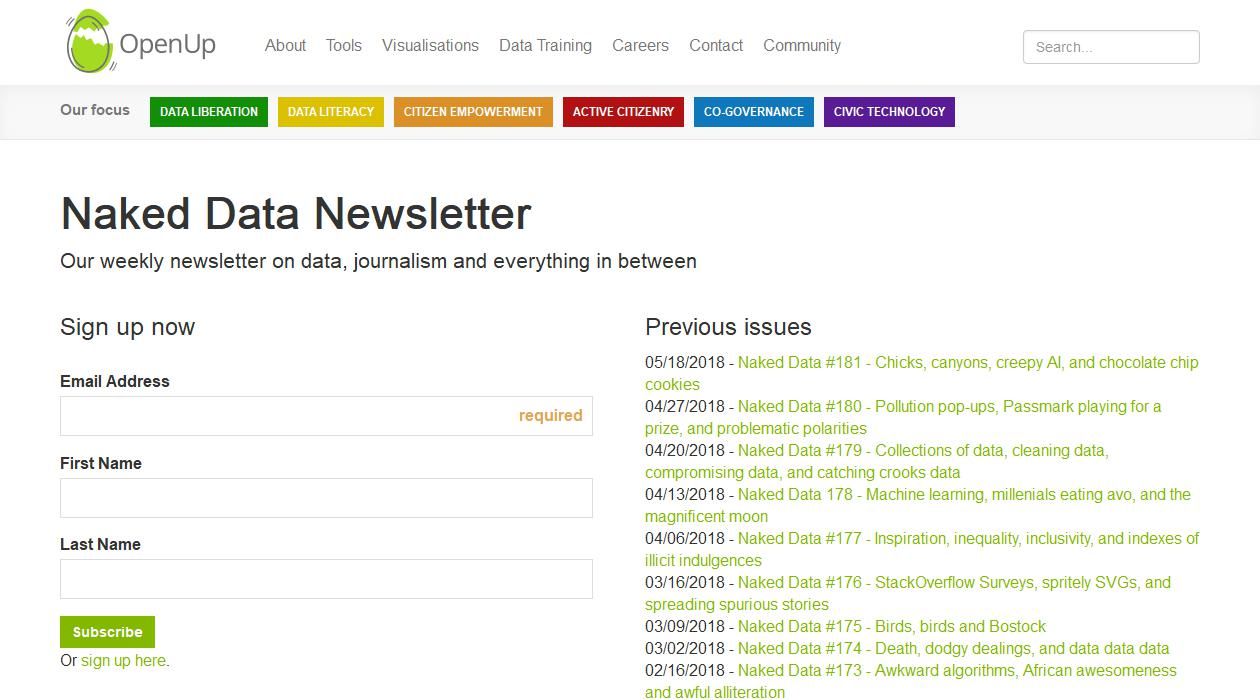
Task: Select the Active Citizenry focus tag
Action: coord(623,112)
